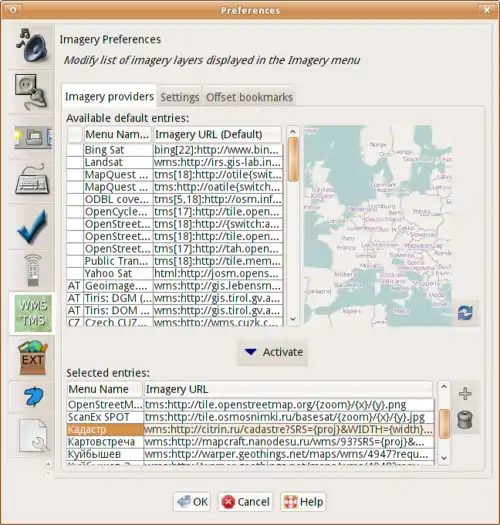Screen dimensions: 500x525
Task: Open remote control preferences icon
Action: (x=32, y=270)
